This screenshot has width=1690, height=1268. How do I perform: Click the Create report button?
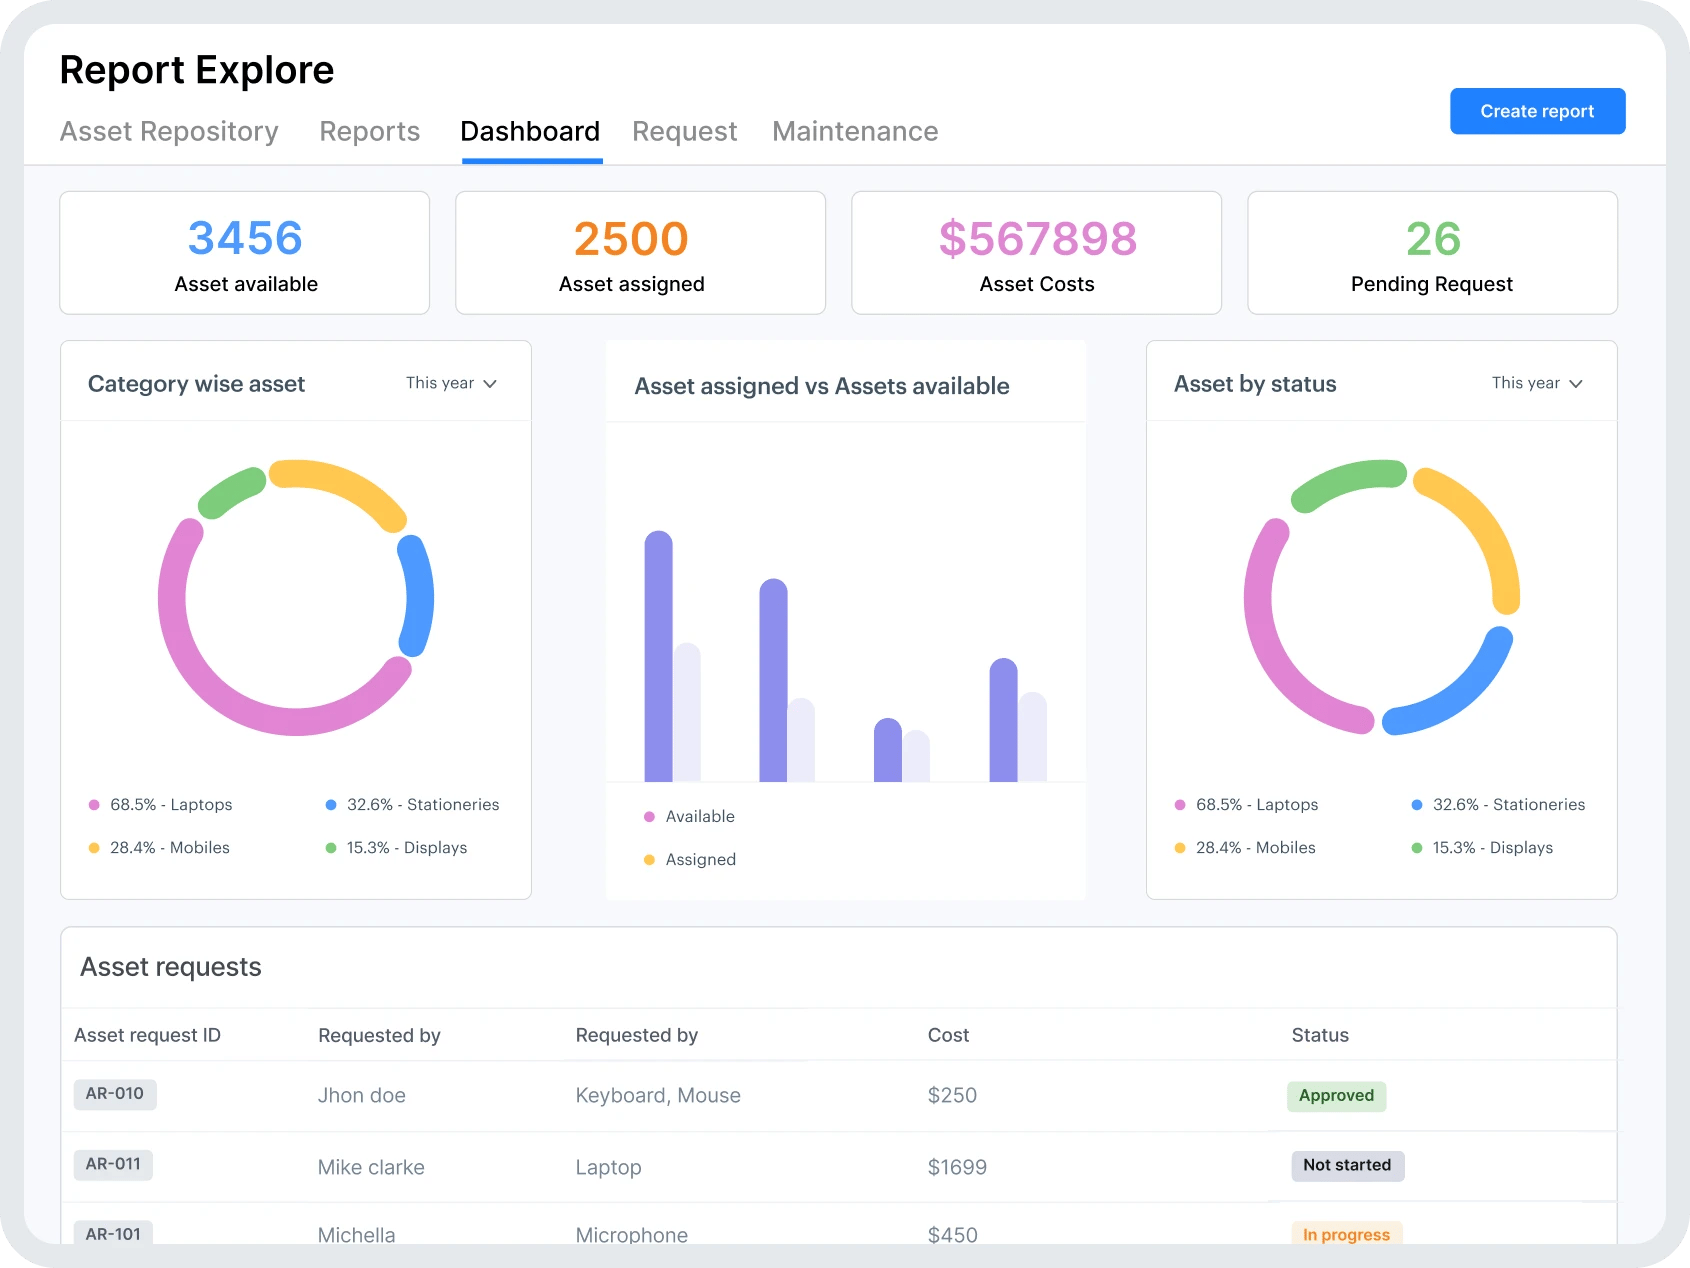coord(1537,111)
